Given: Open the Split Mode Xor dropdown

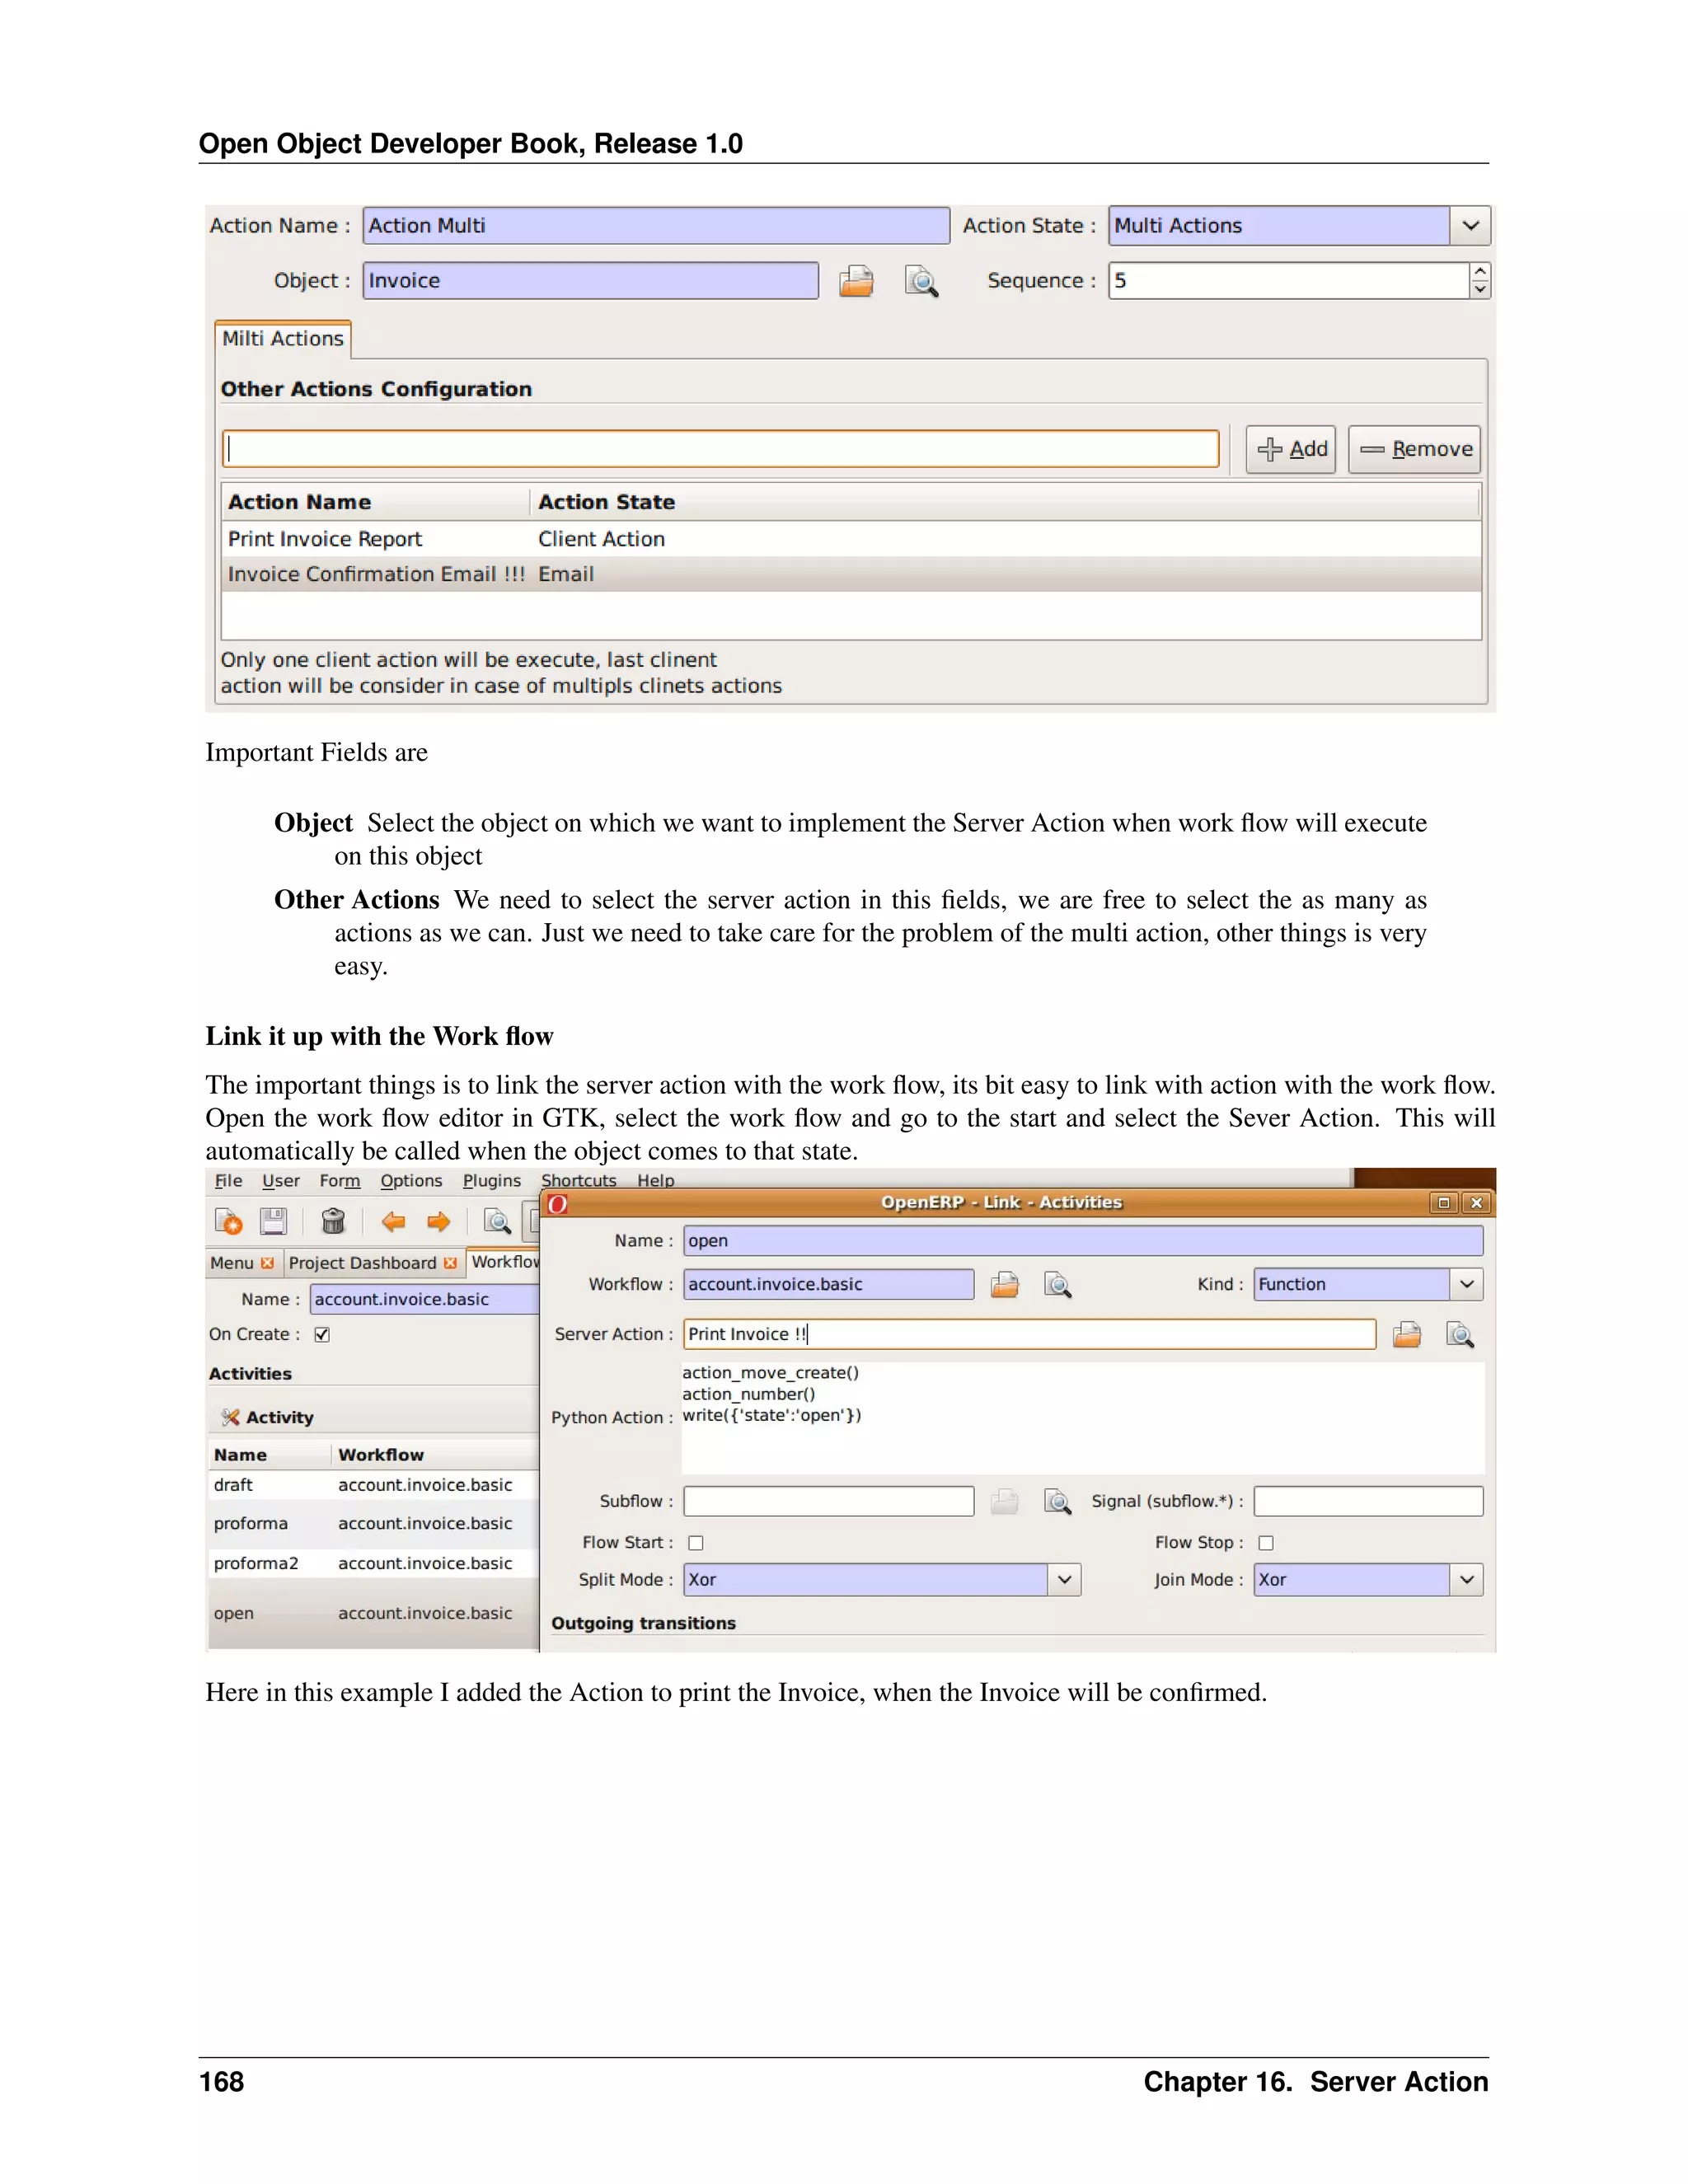Looking at the screenshot, I should click(x=1064, y=1579).
